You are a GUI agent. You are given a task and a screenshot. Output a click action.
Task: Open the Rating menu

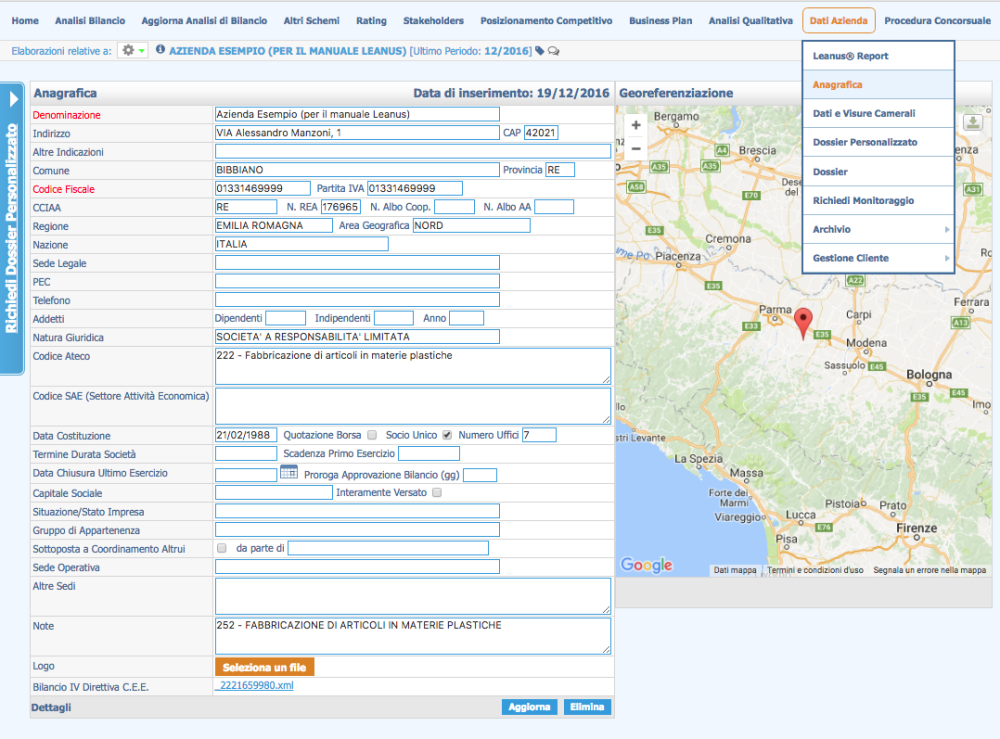371,20
